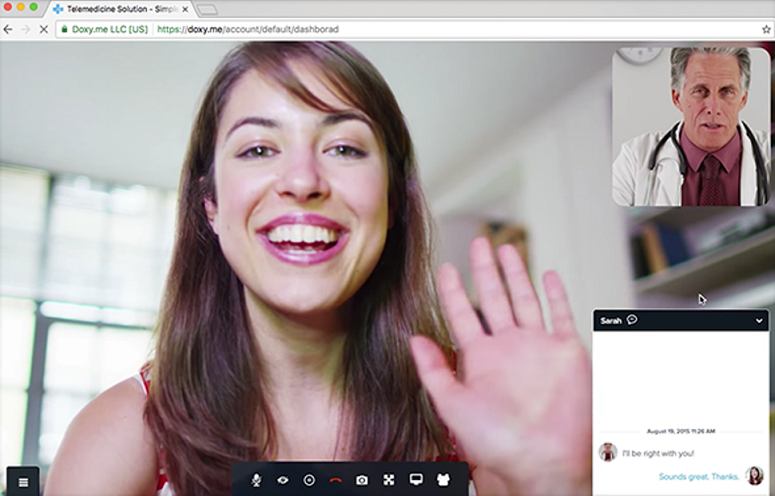Start screen sharing with monitor icon
This screenshot has width=775, height=496.
pos(416,479)
